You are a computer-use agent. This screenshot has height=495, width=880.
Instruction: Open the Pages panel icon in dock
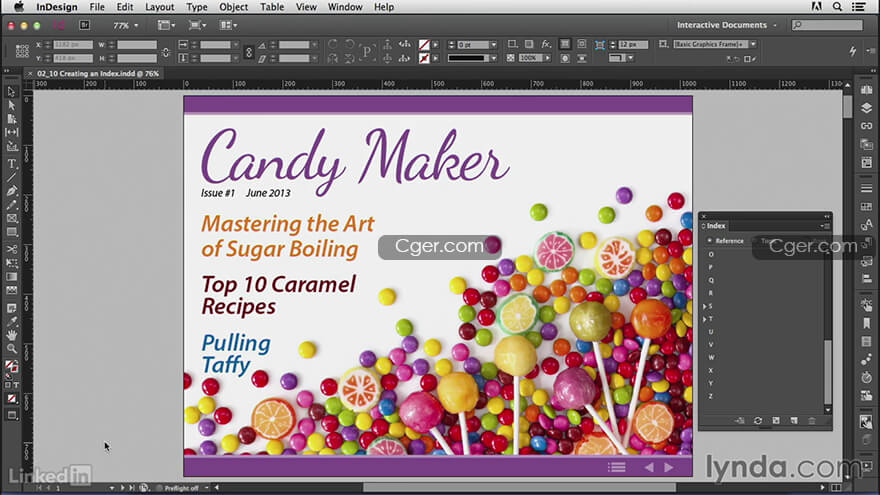867,90
